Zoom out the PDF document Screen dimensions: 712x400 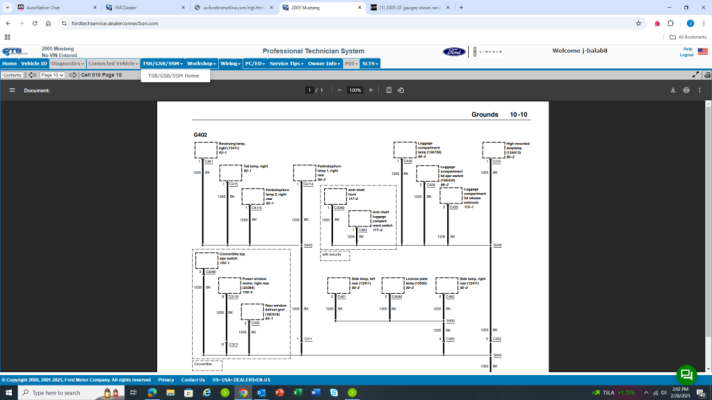pyautogui.click(x=339, y=90)
